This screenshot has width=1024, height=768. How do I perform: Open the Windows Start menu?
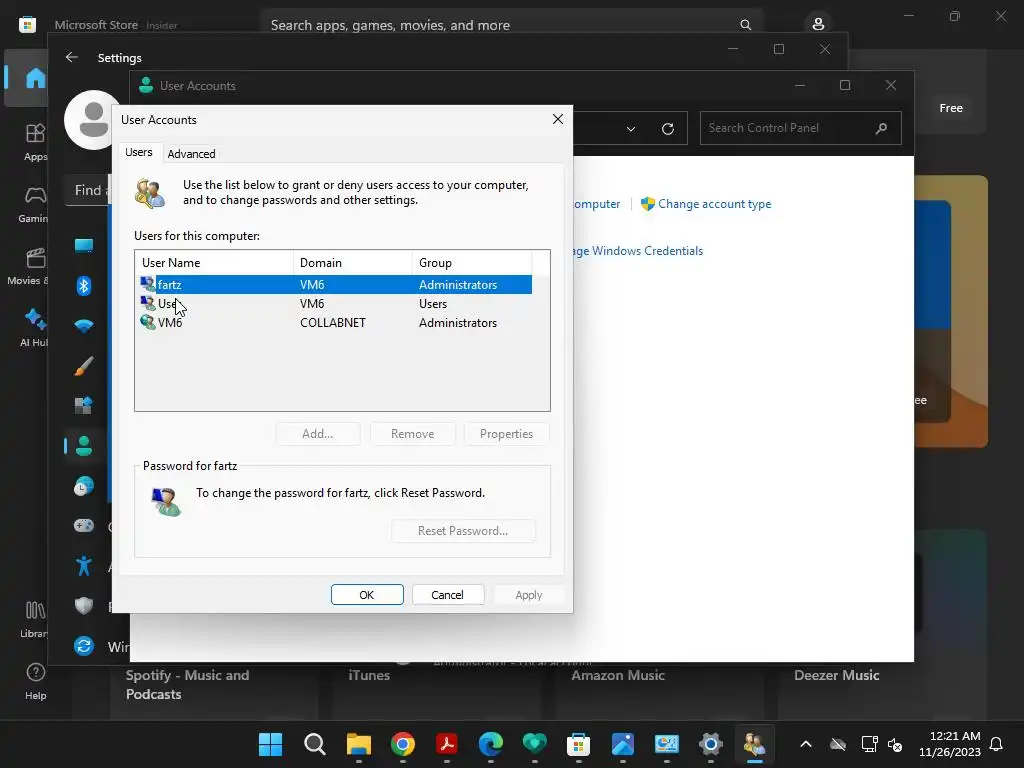(x=270, y=744)
